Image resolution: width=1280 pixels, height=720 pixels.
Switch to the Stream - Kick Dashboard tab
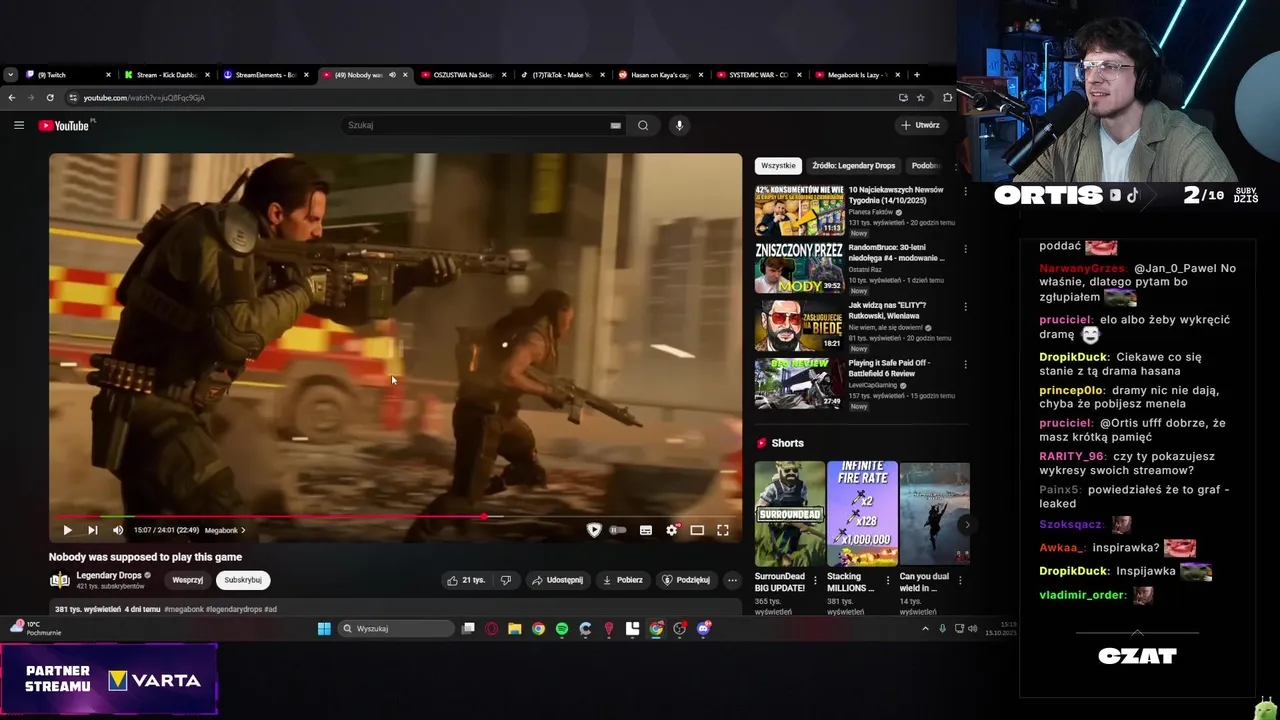click(x=167, y=75)
